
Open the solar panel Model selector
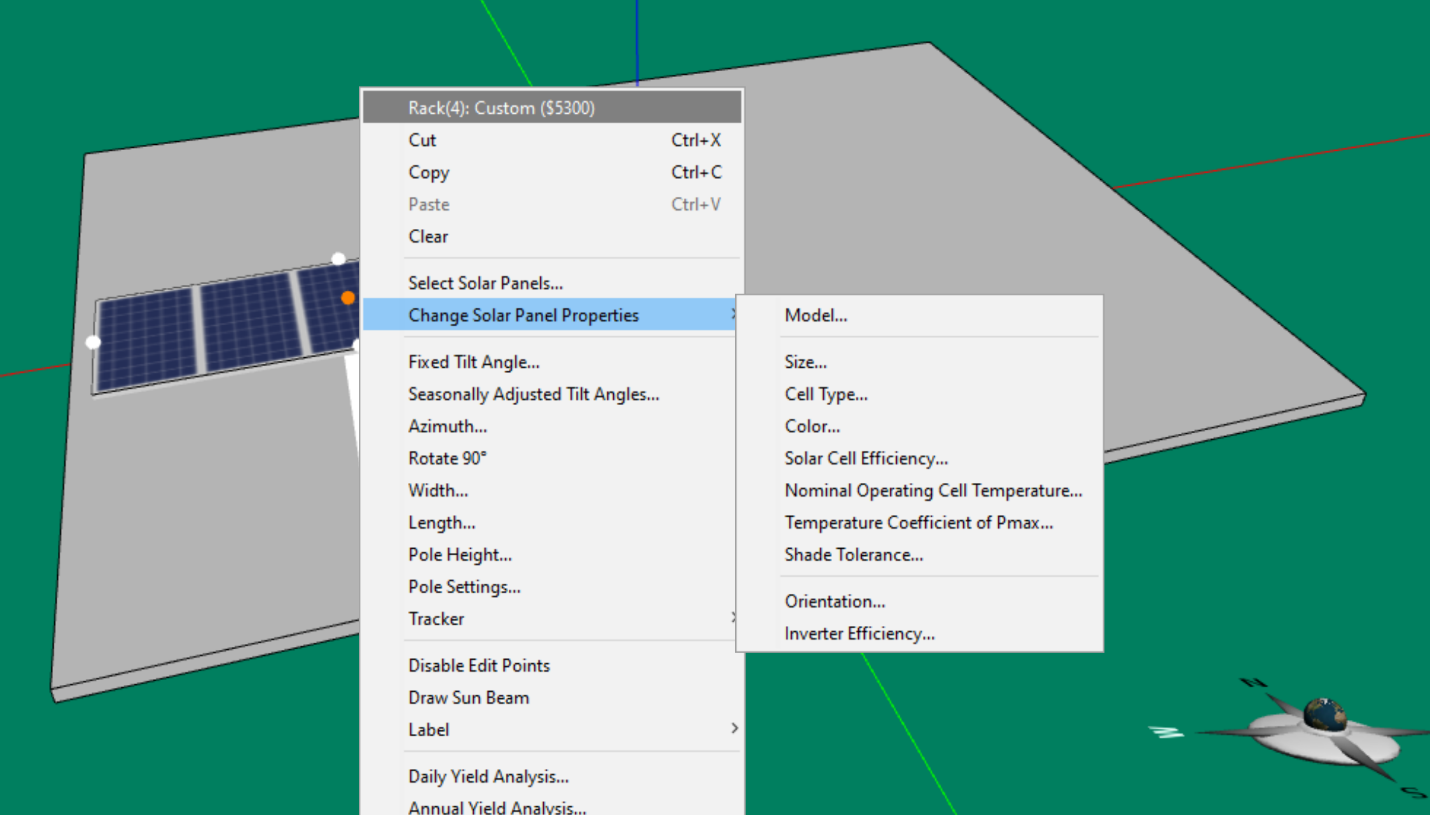tap(815, 314)
